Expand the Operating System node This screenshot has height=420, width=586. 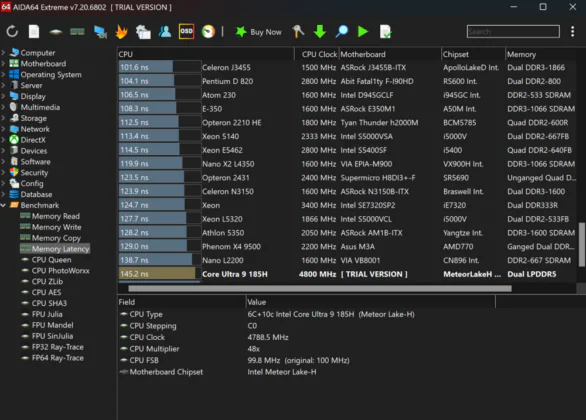[3, 74]
